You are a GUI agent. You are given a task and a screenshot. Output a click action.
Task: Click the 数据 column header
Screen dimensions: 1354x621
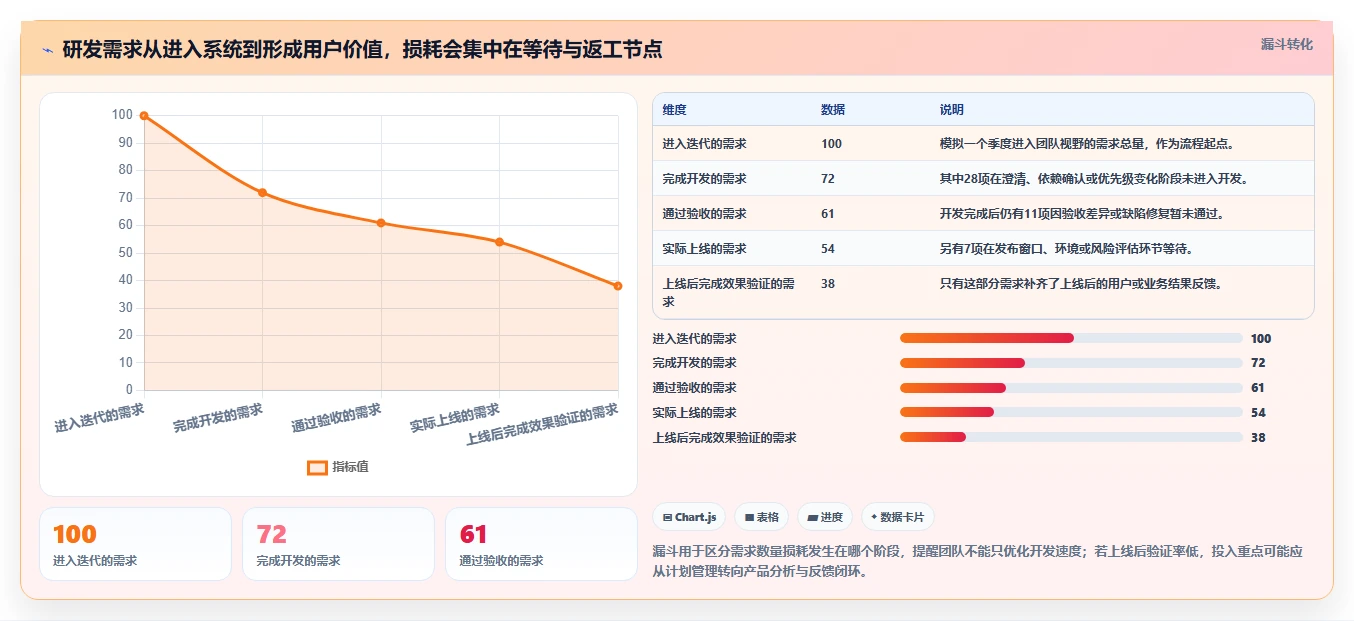coord(833,110)
